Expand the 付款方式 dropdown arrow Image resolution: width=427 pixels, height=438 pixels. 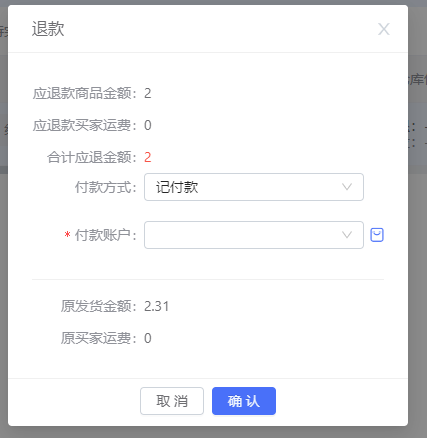point(347,187)
